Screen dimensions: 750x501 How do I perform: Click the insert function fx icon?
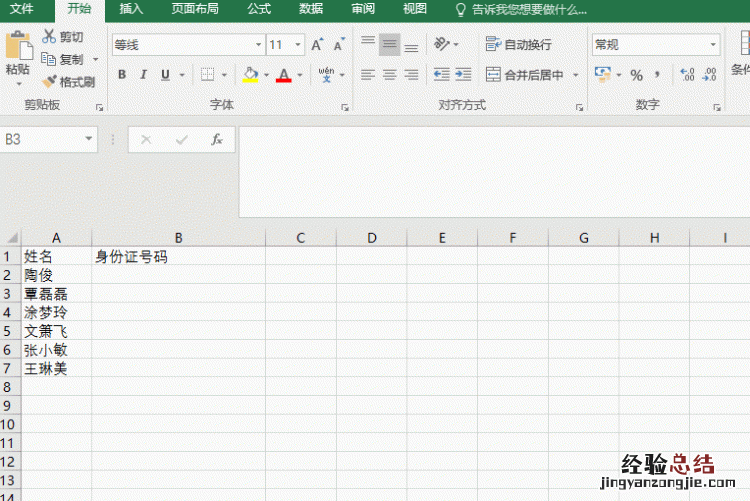[x=216, y=140]
